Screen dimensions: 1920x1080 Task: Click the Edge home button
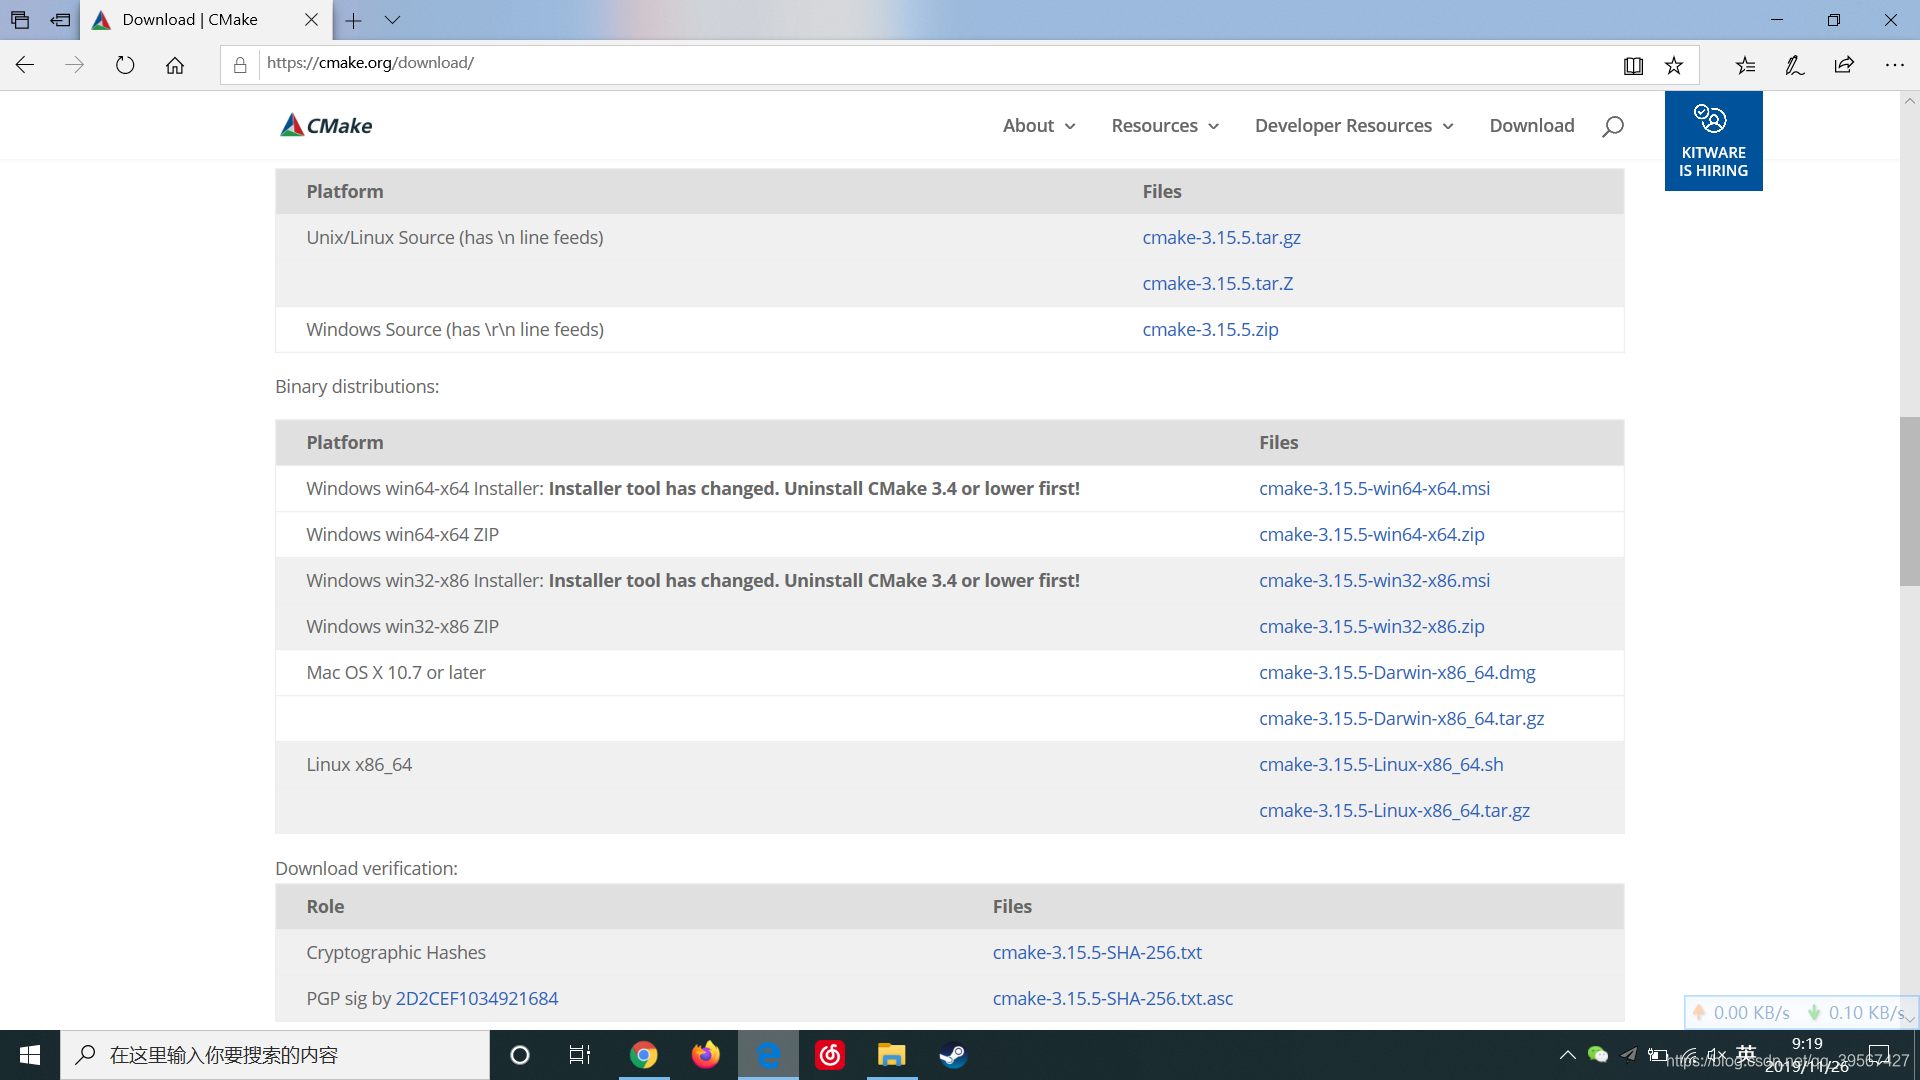pos(175,64)
